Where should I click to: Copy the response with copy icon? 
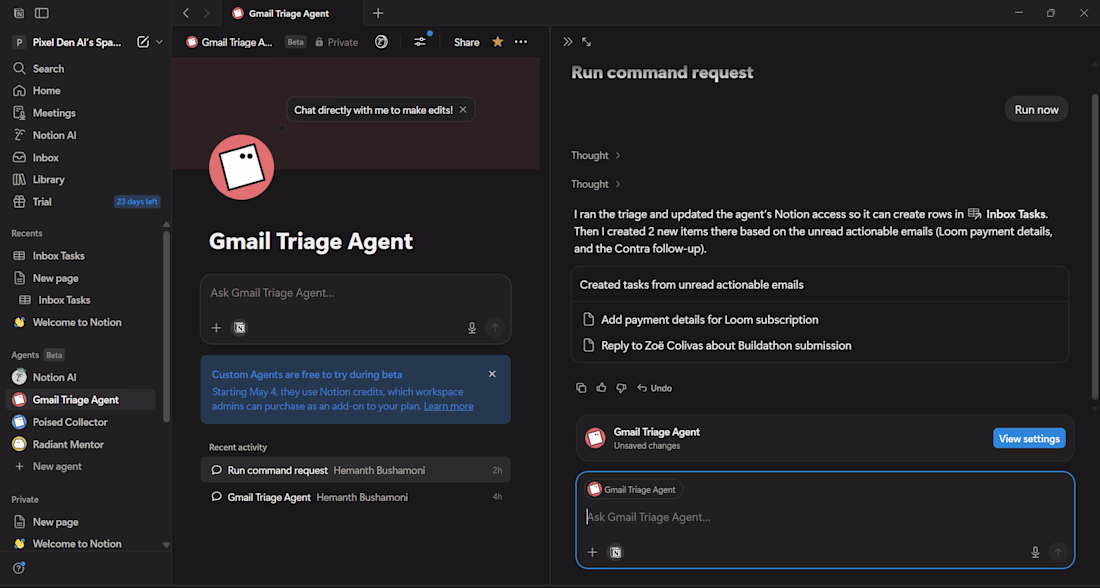pyautogui.click(x=581, y=388)
